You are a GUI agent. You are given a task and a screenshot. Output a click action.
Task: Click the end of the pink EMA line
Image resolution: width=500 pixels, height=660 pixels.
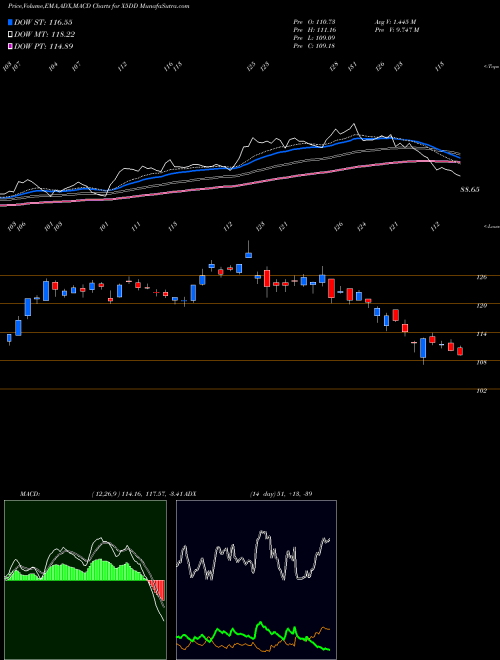click(459, 162)
